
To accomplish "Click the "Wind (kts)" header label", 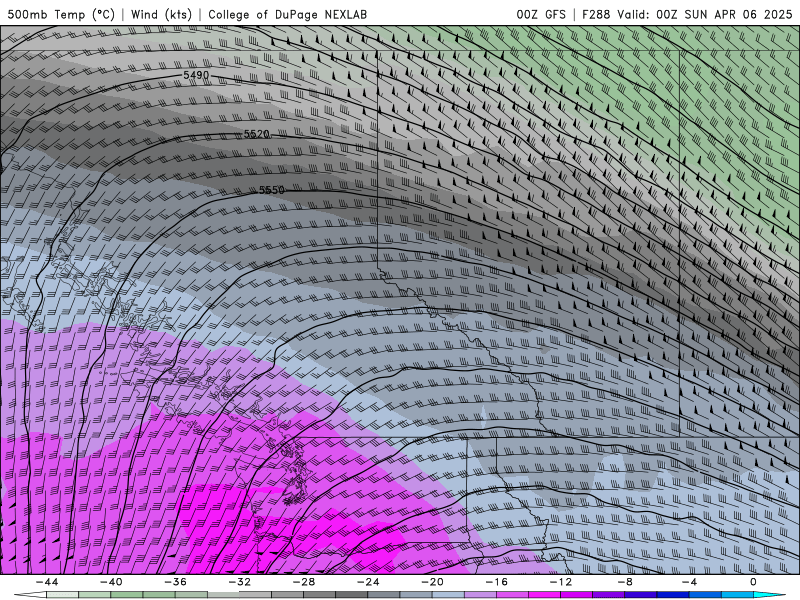I will [x=161, y=14].
